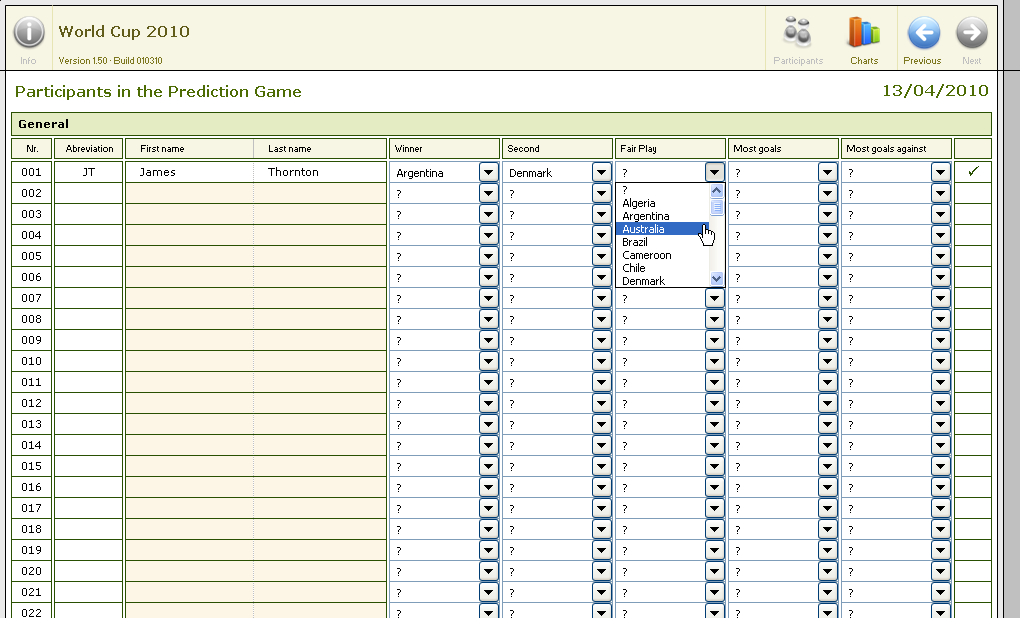Click the Last name field with Thornton
The width and height of the screenshot is (1020, 618).
[318, 172]
